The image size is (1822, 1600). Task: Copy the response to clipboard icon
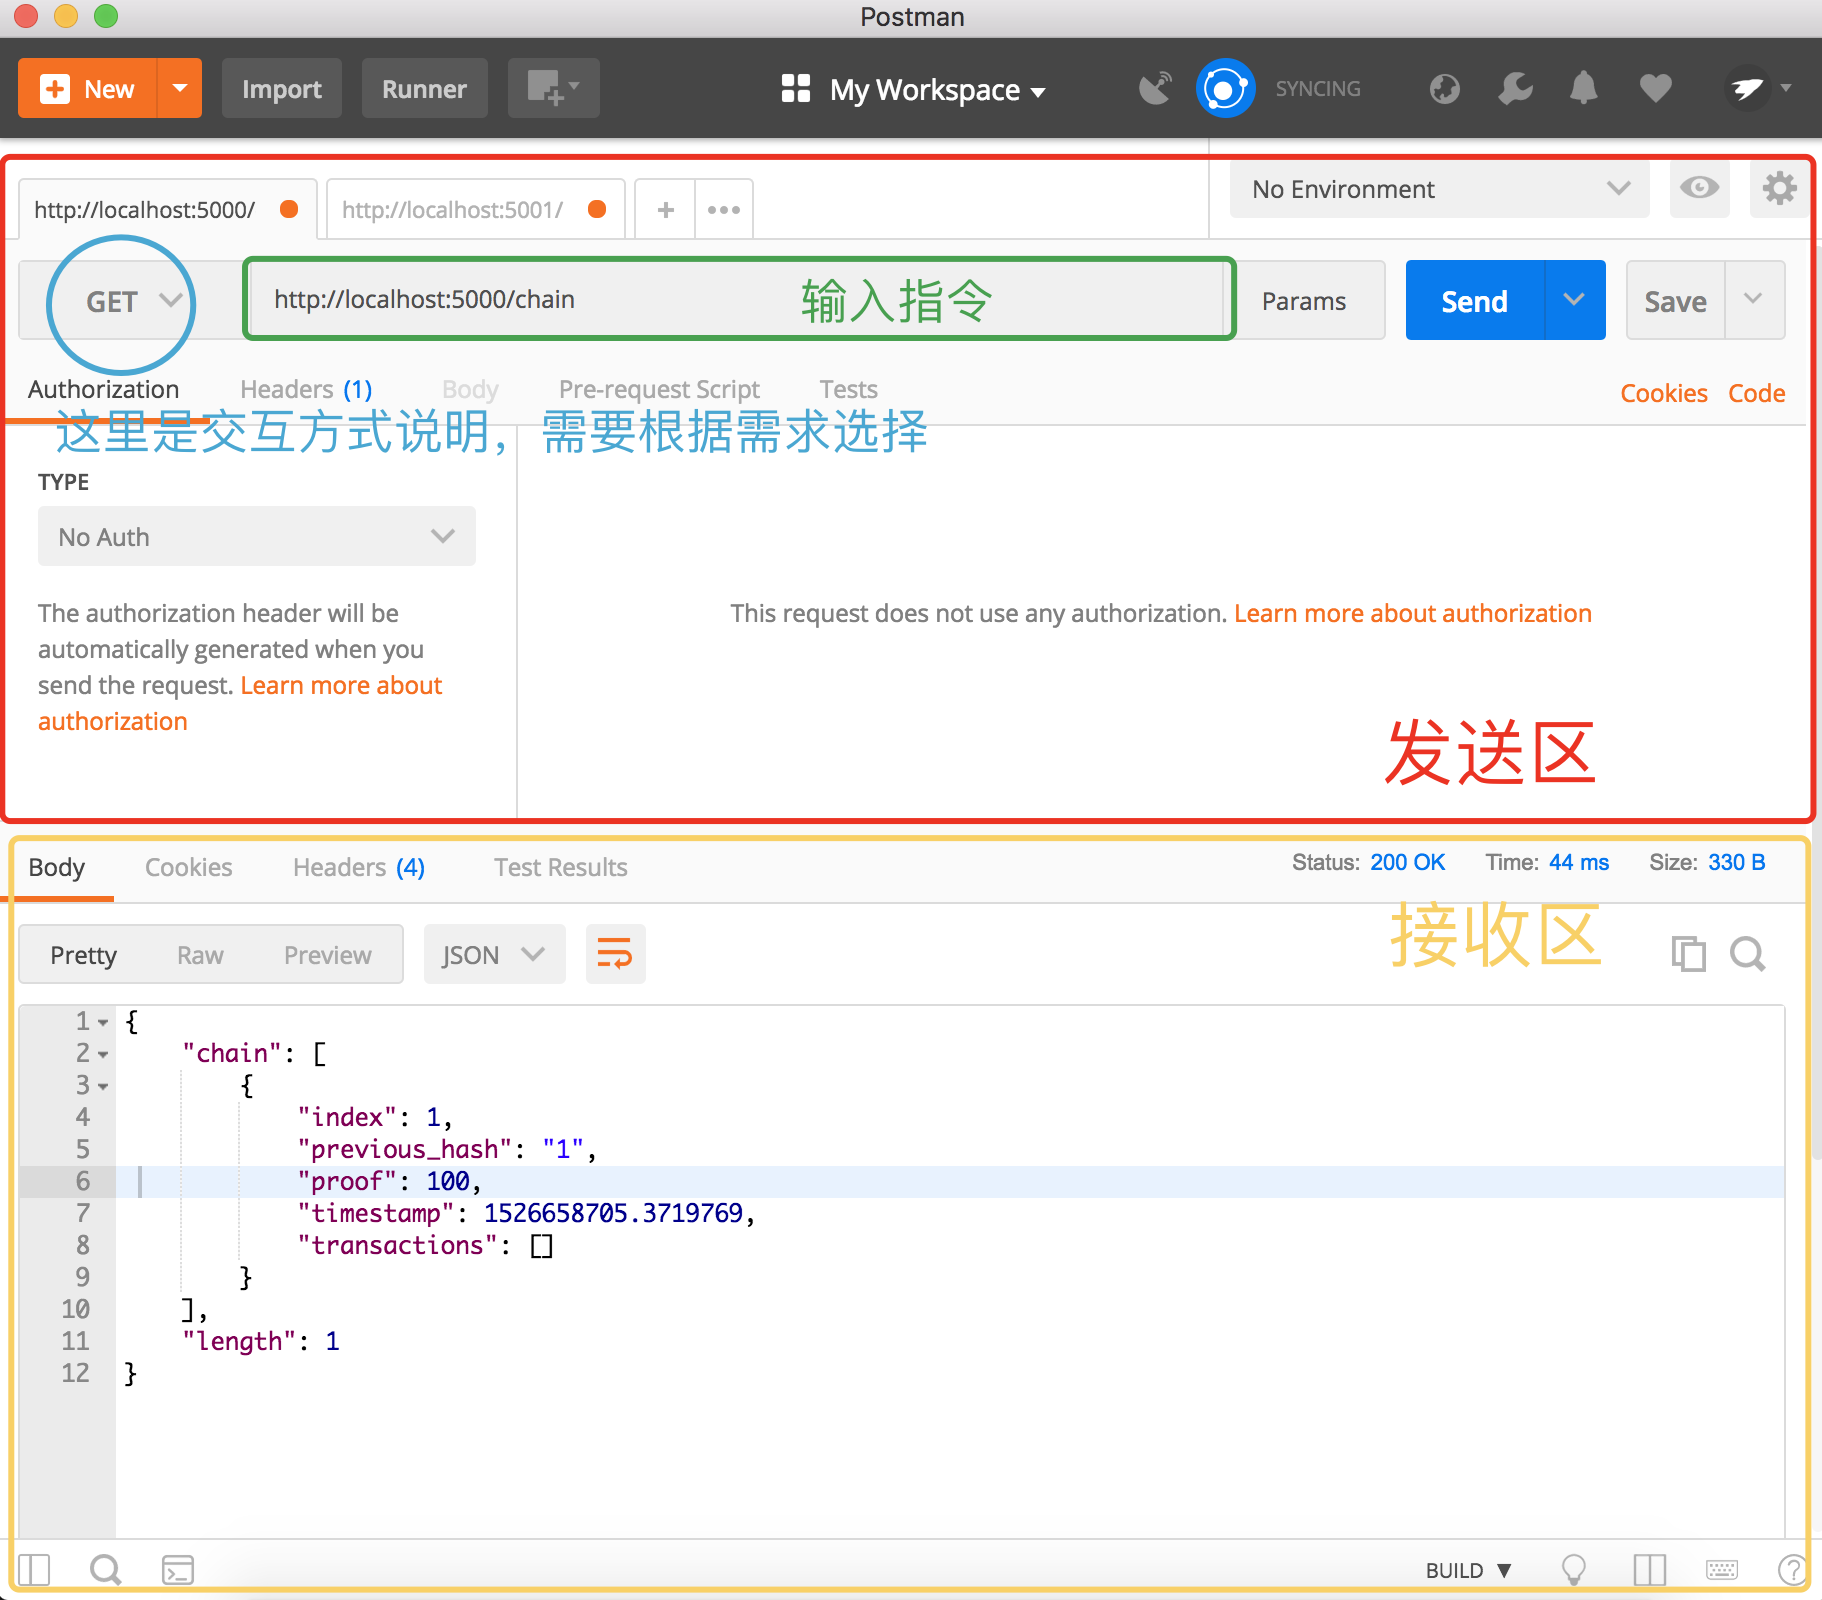tap(1689, 954)
